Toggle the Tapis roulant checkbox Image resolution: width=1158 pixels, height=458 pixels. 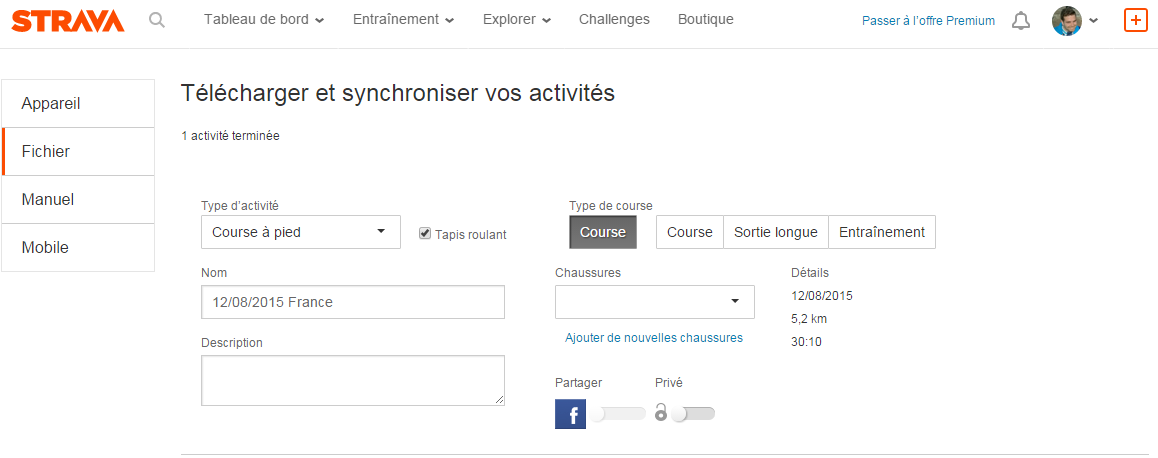click(x=425, y=233)
